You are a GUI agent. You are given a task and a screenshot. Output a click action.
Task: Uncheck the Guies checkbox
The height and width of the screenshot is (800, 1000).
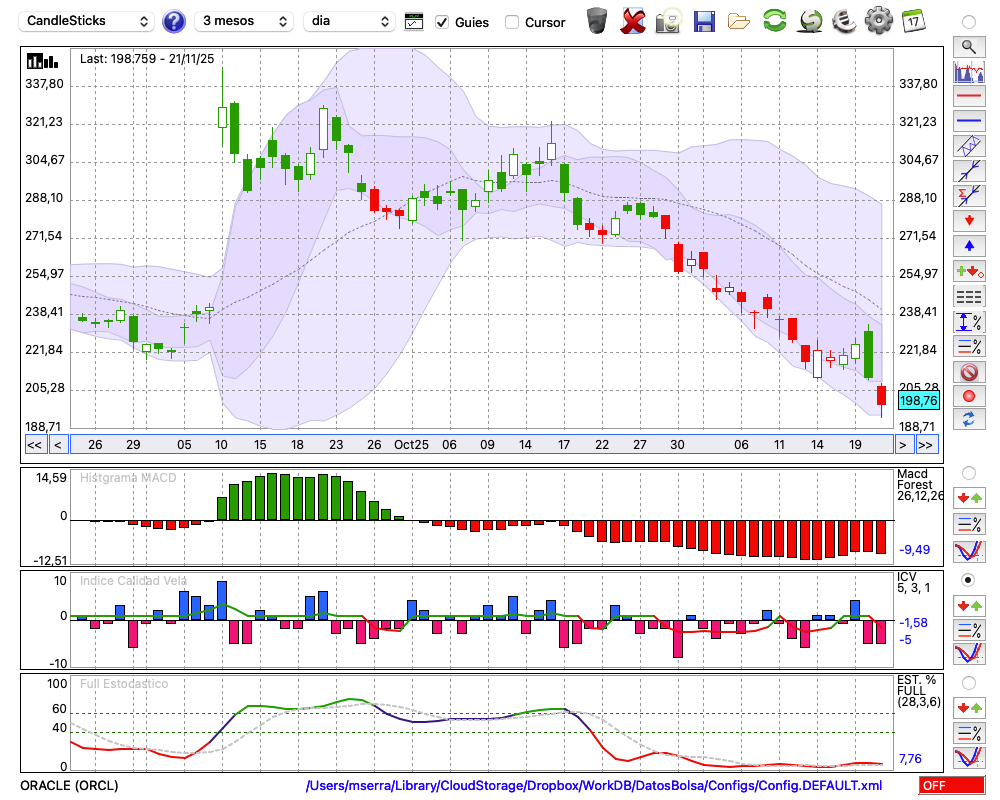click(x=443, y=22)
